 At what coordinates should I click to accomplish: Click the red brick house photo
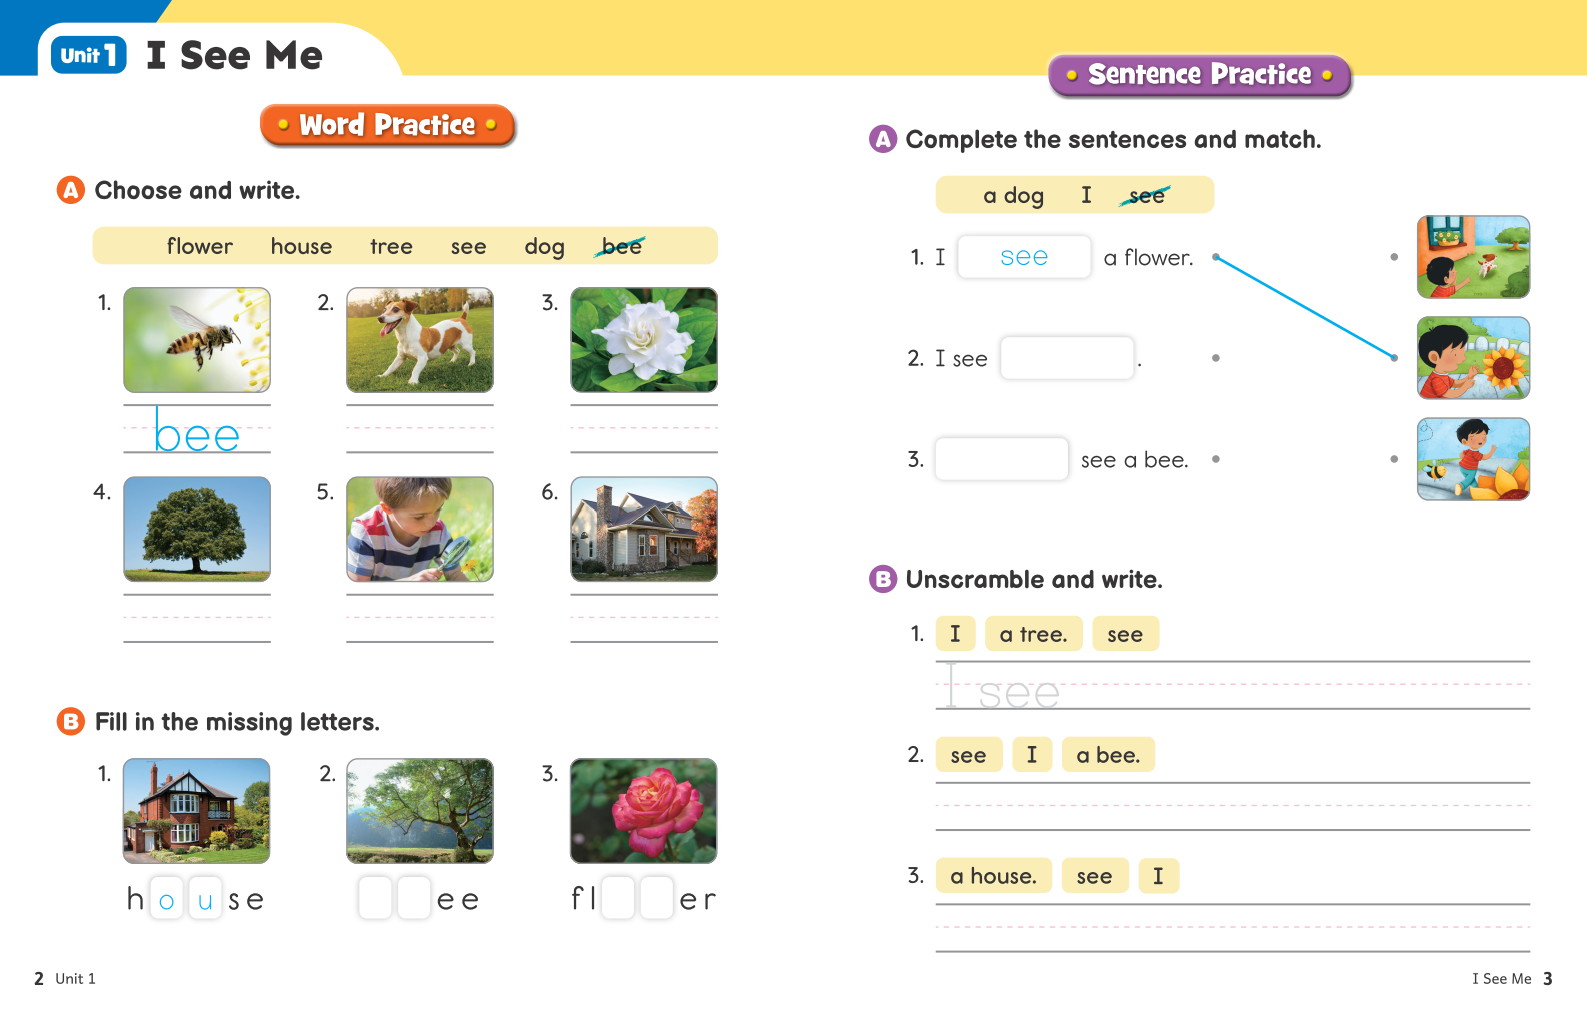click(197, 810)
